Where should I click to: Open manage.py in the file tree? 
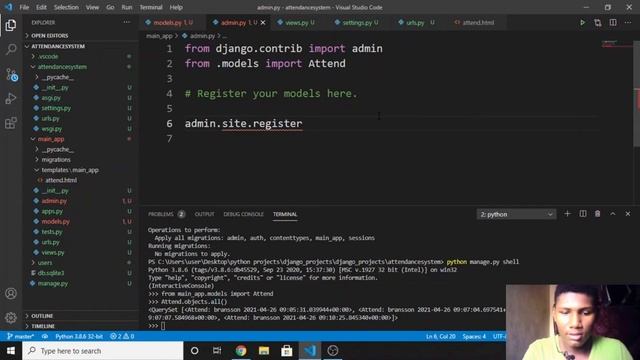53,283
